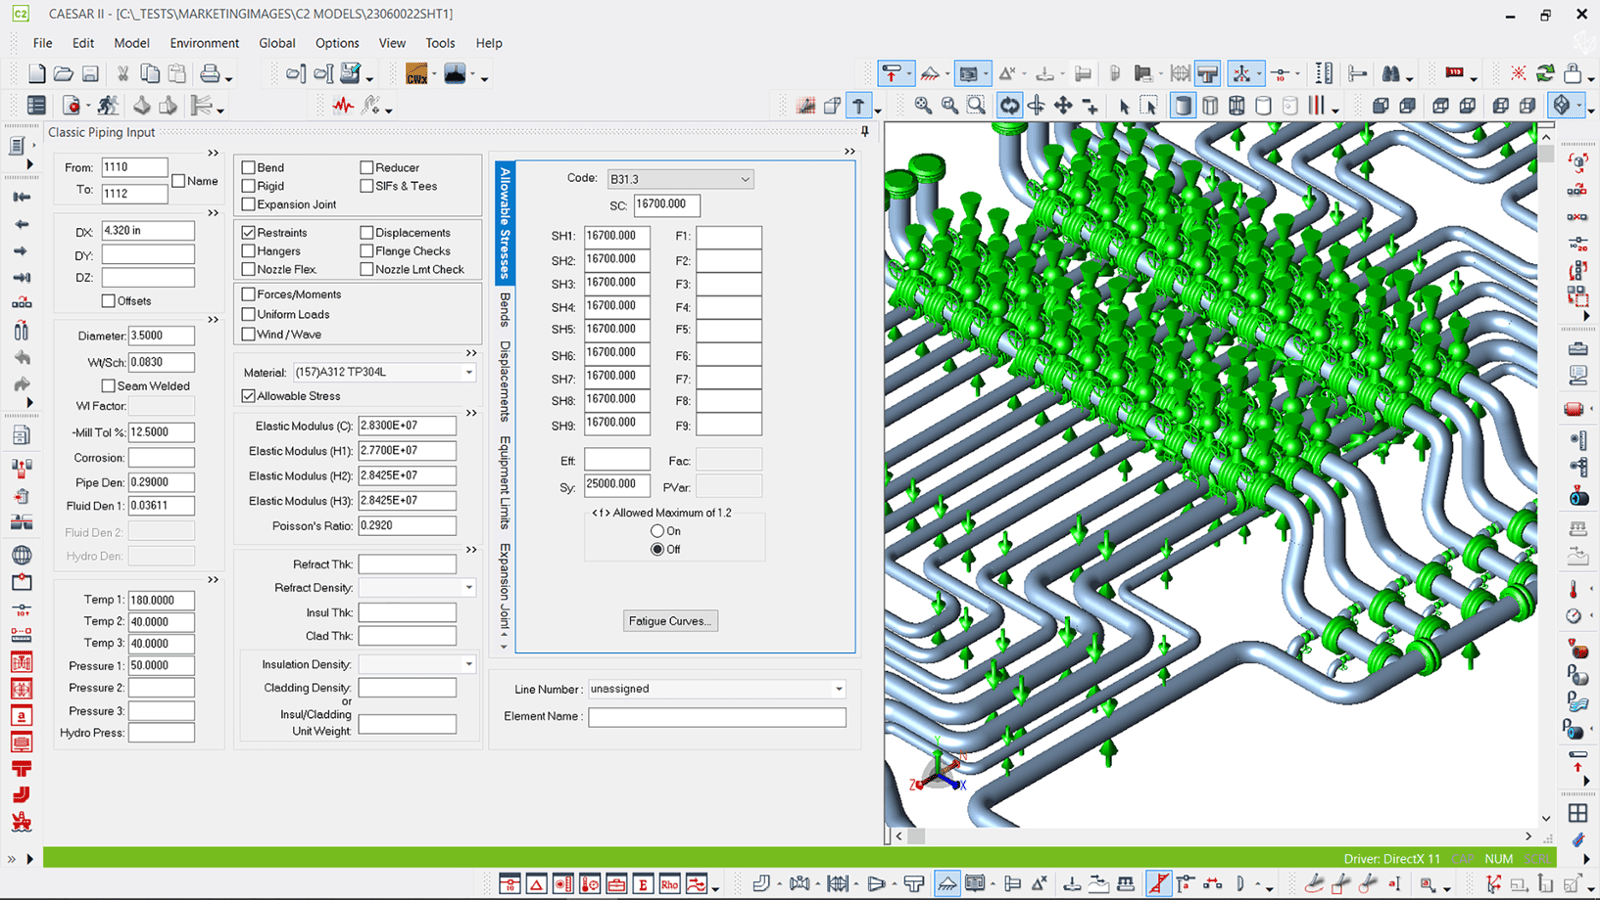Expand the Line Number dropdown
Screen dimensions: 1600x900
point(838,689)
